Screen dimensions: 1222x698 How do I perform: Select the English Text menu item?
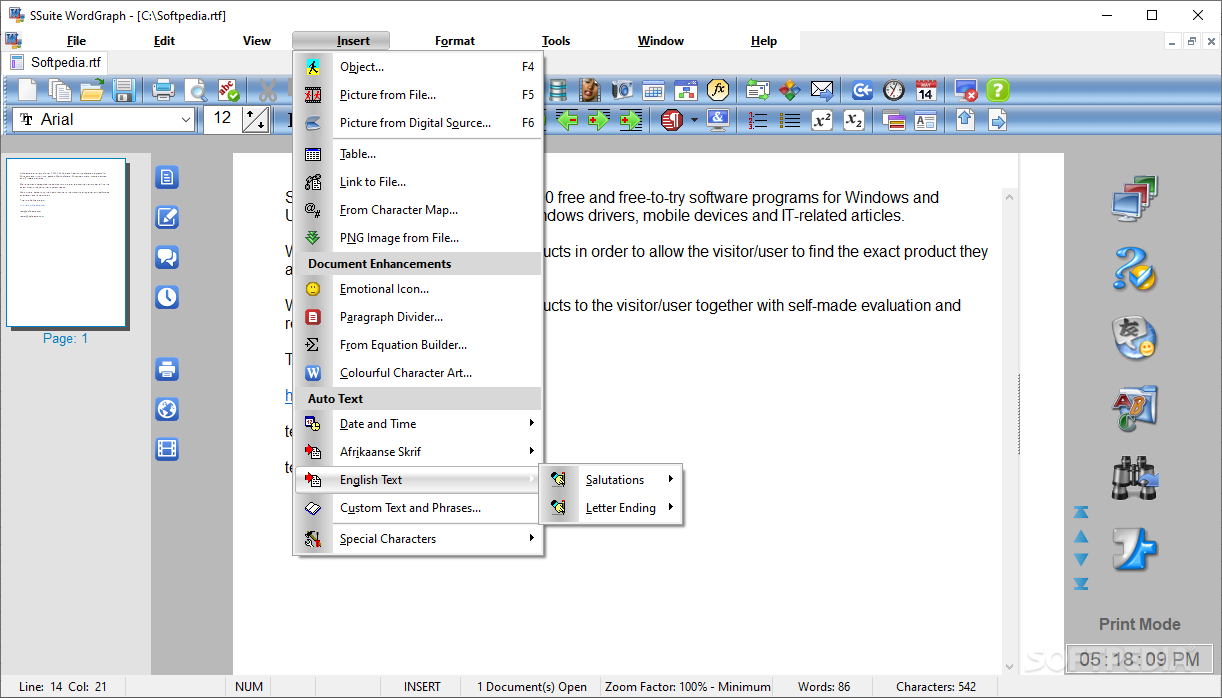click(x=419, y=480)
